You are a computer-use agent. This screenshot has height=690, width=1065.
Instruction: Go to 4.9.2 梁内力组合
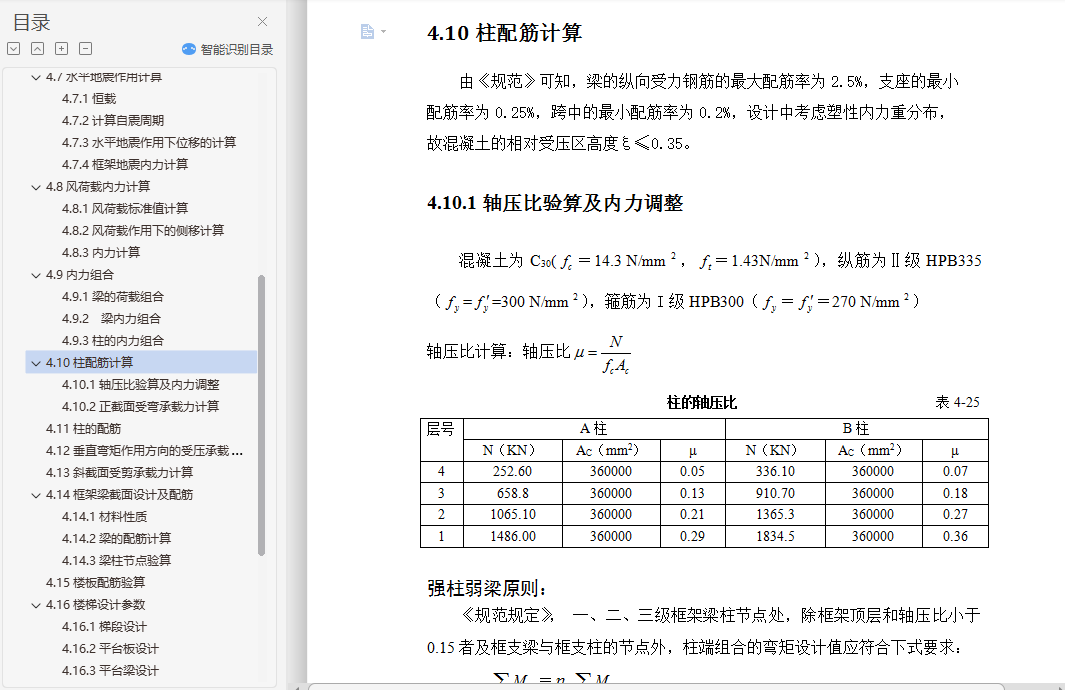pyautogui.click(x=111, y=319)
